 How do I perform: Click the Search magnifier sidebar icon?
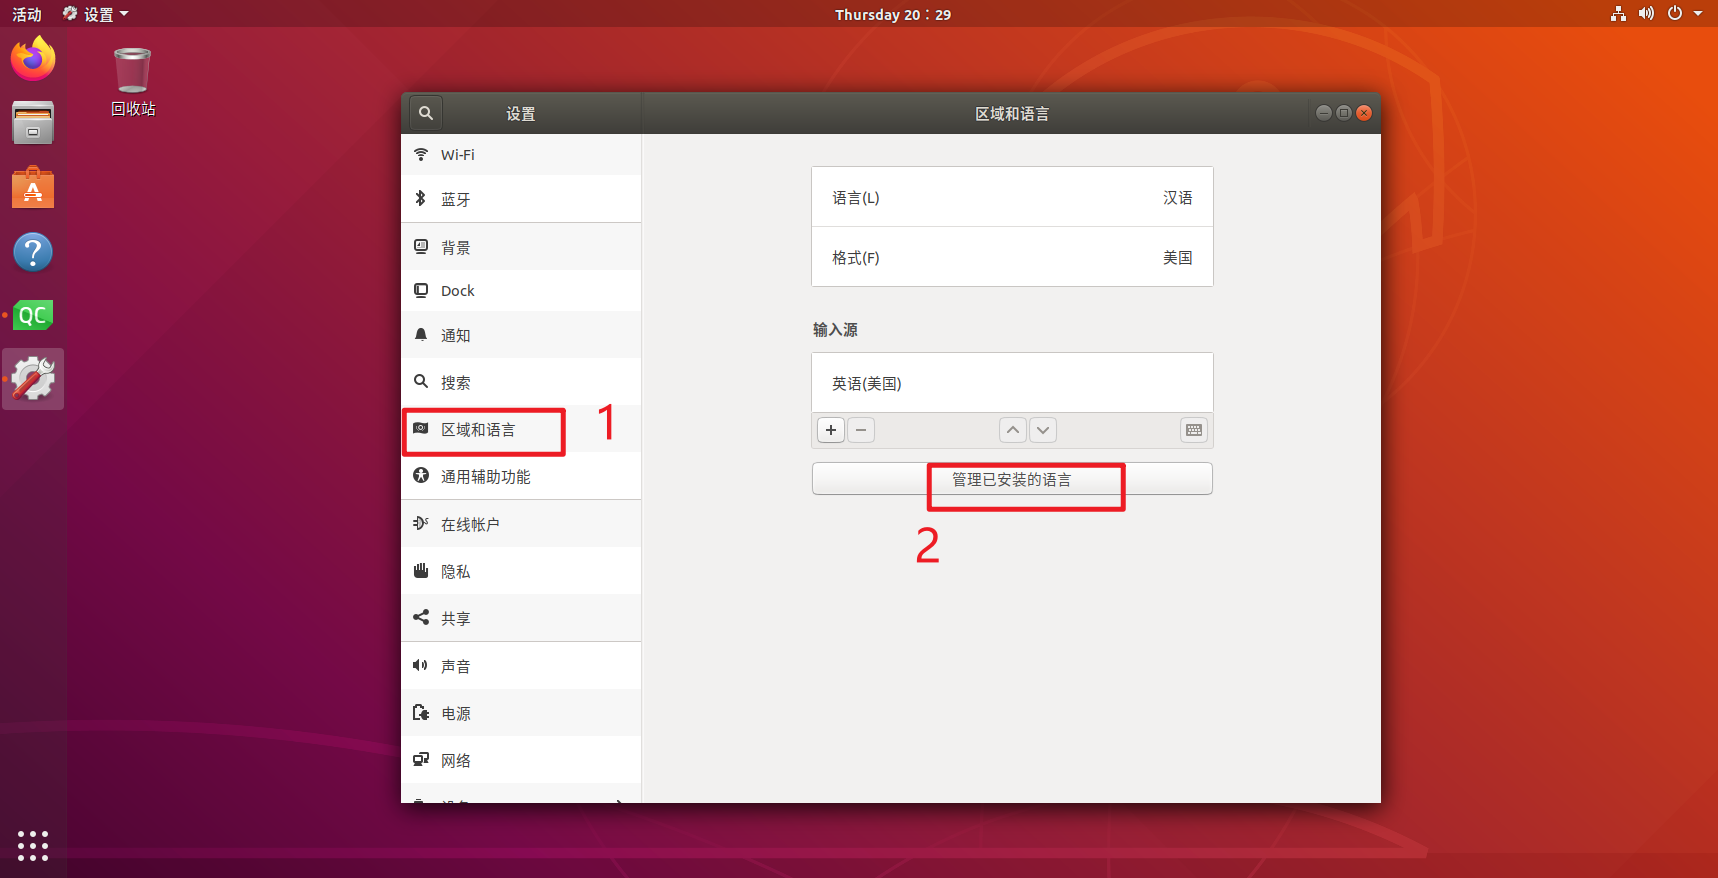(x=421, y=381)
